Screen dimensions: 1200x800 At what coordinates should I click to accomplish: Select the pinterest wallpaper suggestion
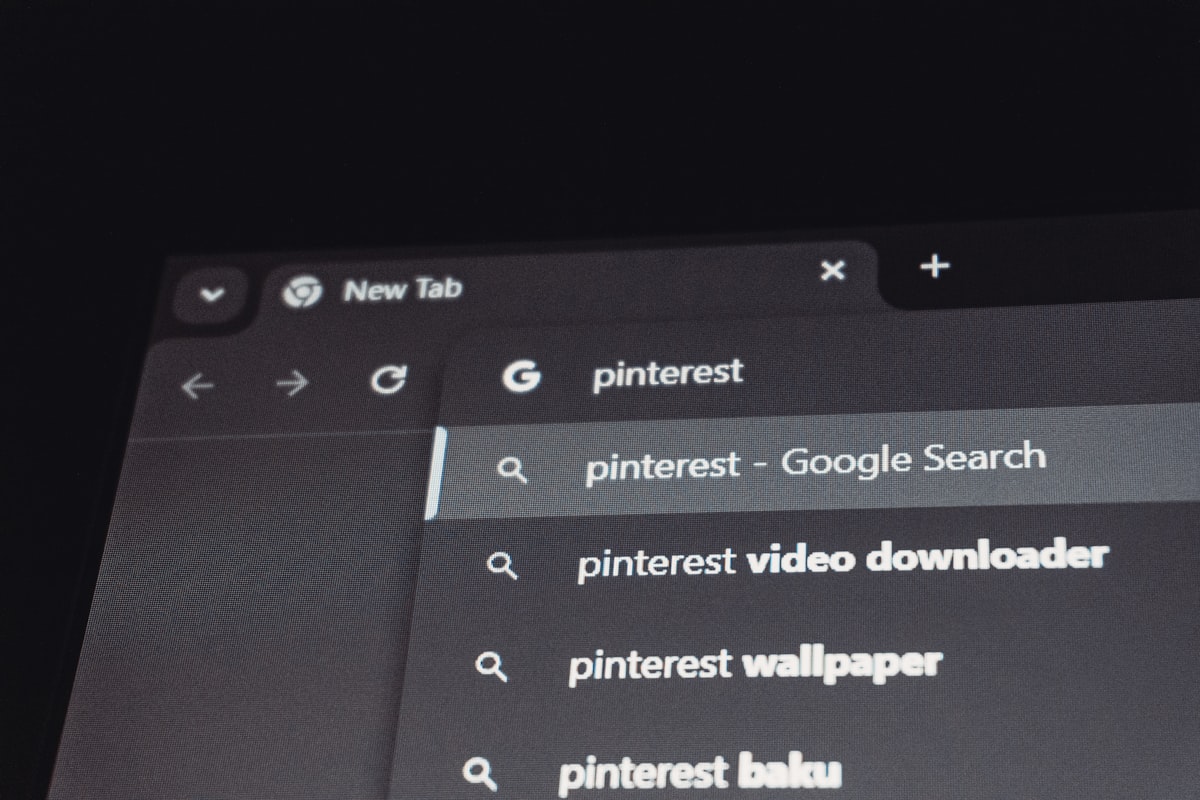click(x=755, y=662)
